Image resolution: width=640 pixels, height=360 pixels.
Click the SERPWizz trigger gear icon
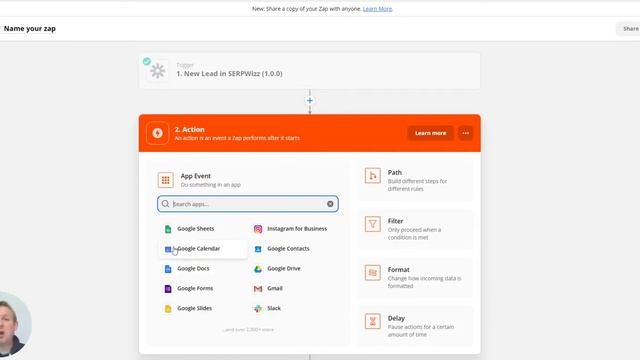158,71
